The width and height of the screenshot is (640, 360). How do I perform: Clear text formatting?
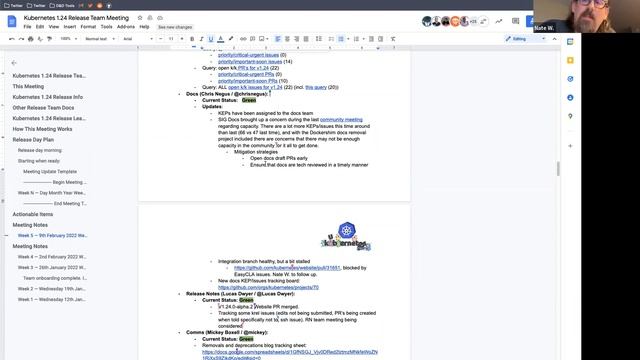(393, 39)
